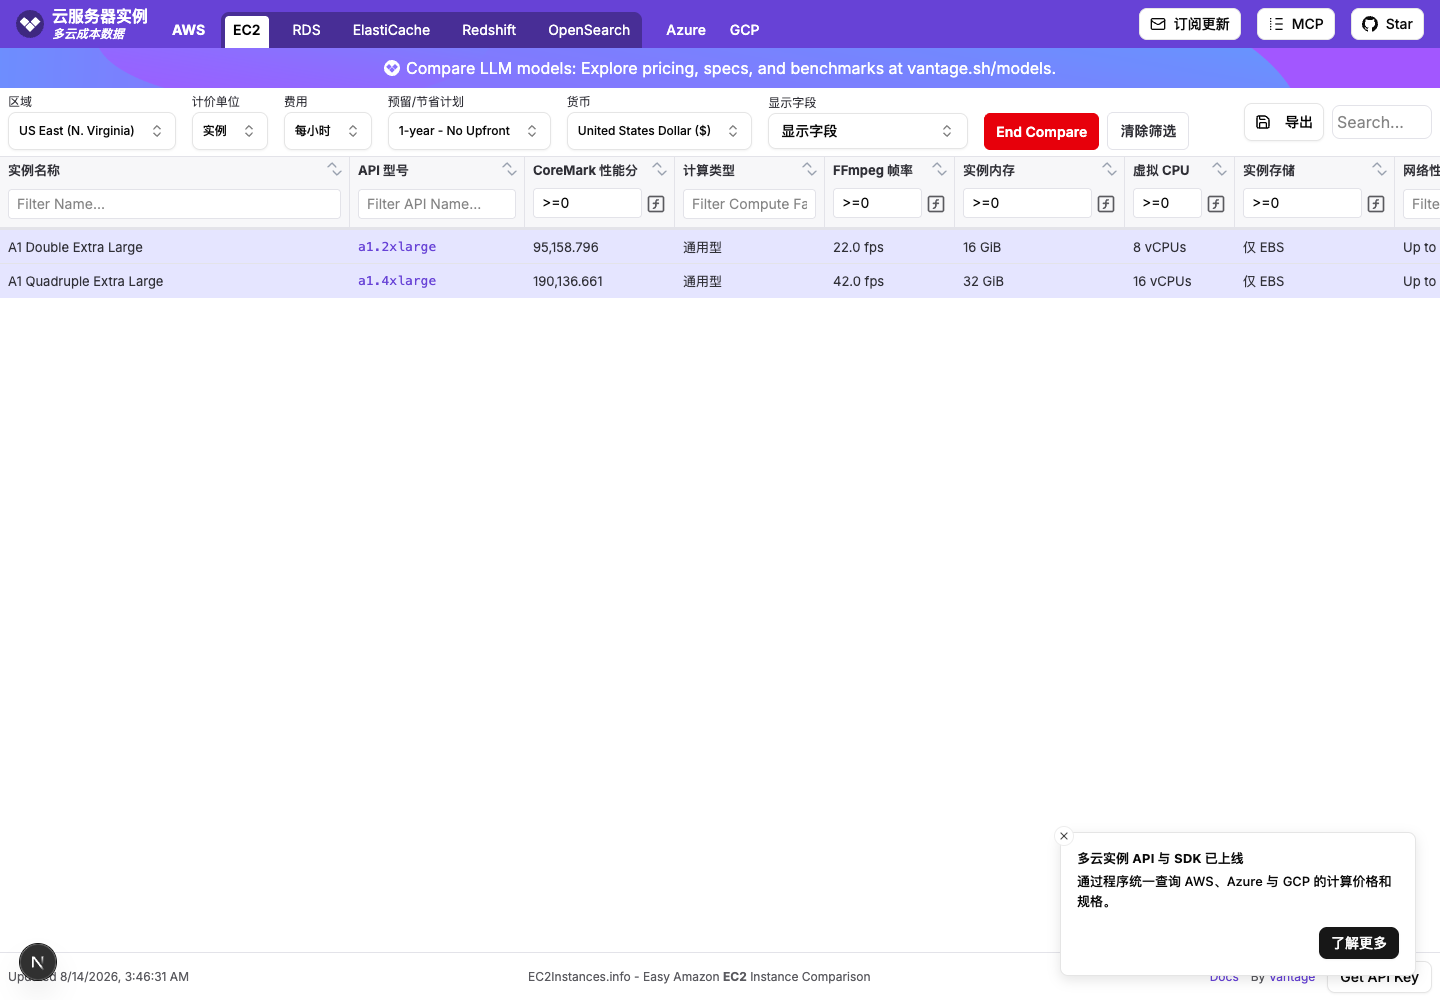Screen dimensions: 1440x1000
Task: Click the 95,158.796 CoreMark value
Action: point(566,247)
